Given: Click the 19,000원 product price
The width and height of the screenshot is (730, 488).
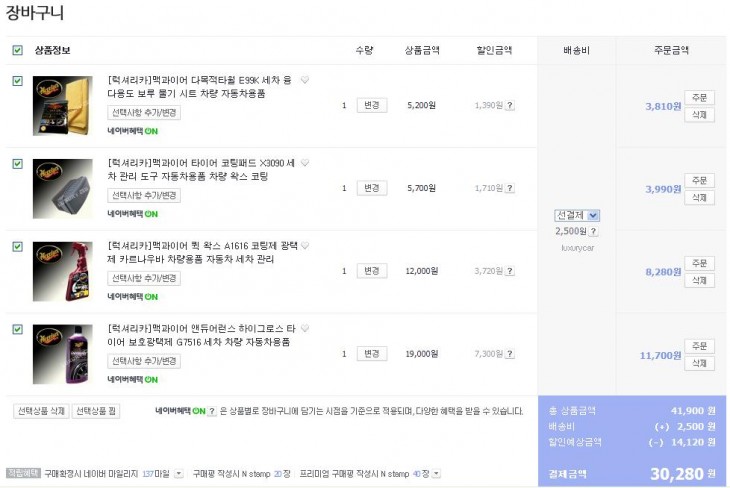Looking at the screenshot, I should [421, 354].
